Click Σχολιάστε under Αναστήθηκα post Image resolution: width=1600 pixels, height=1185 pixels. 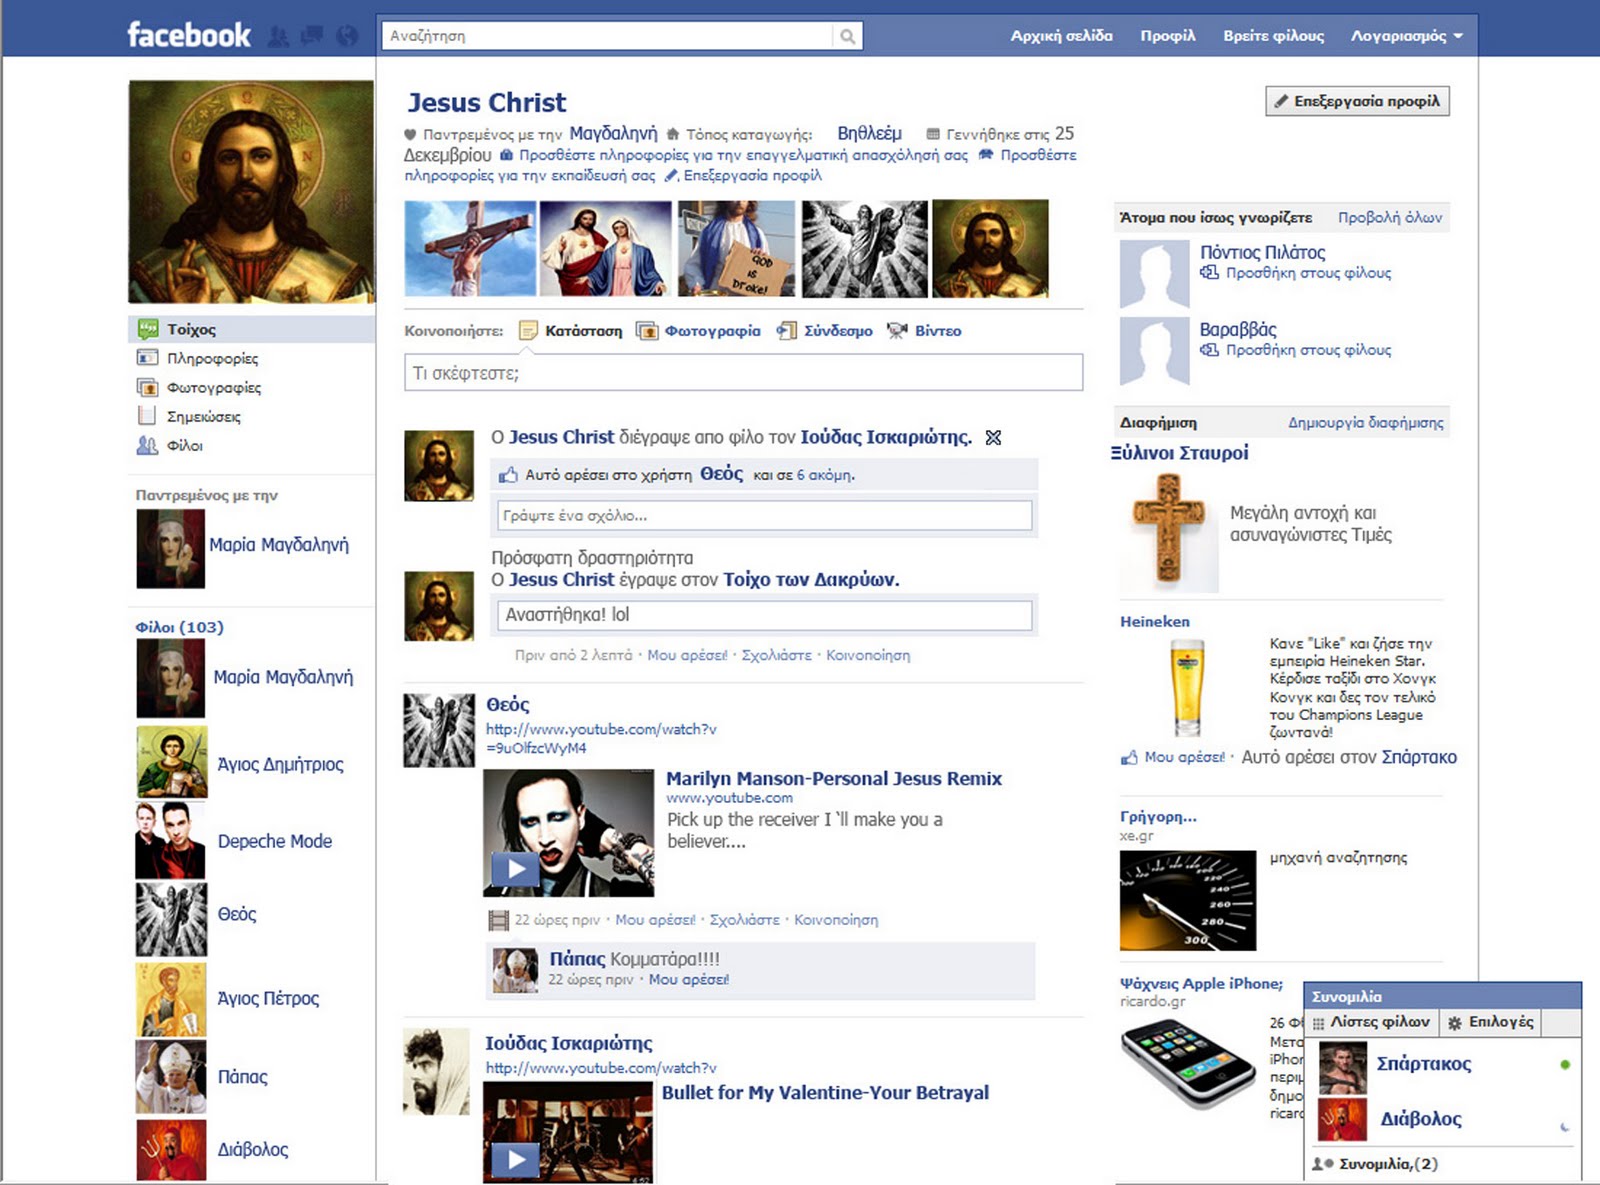point(776,655)
